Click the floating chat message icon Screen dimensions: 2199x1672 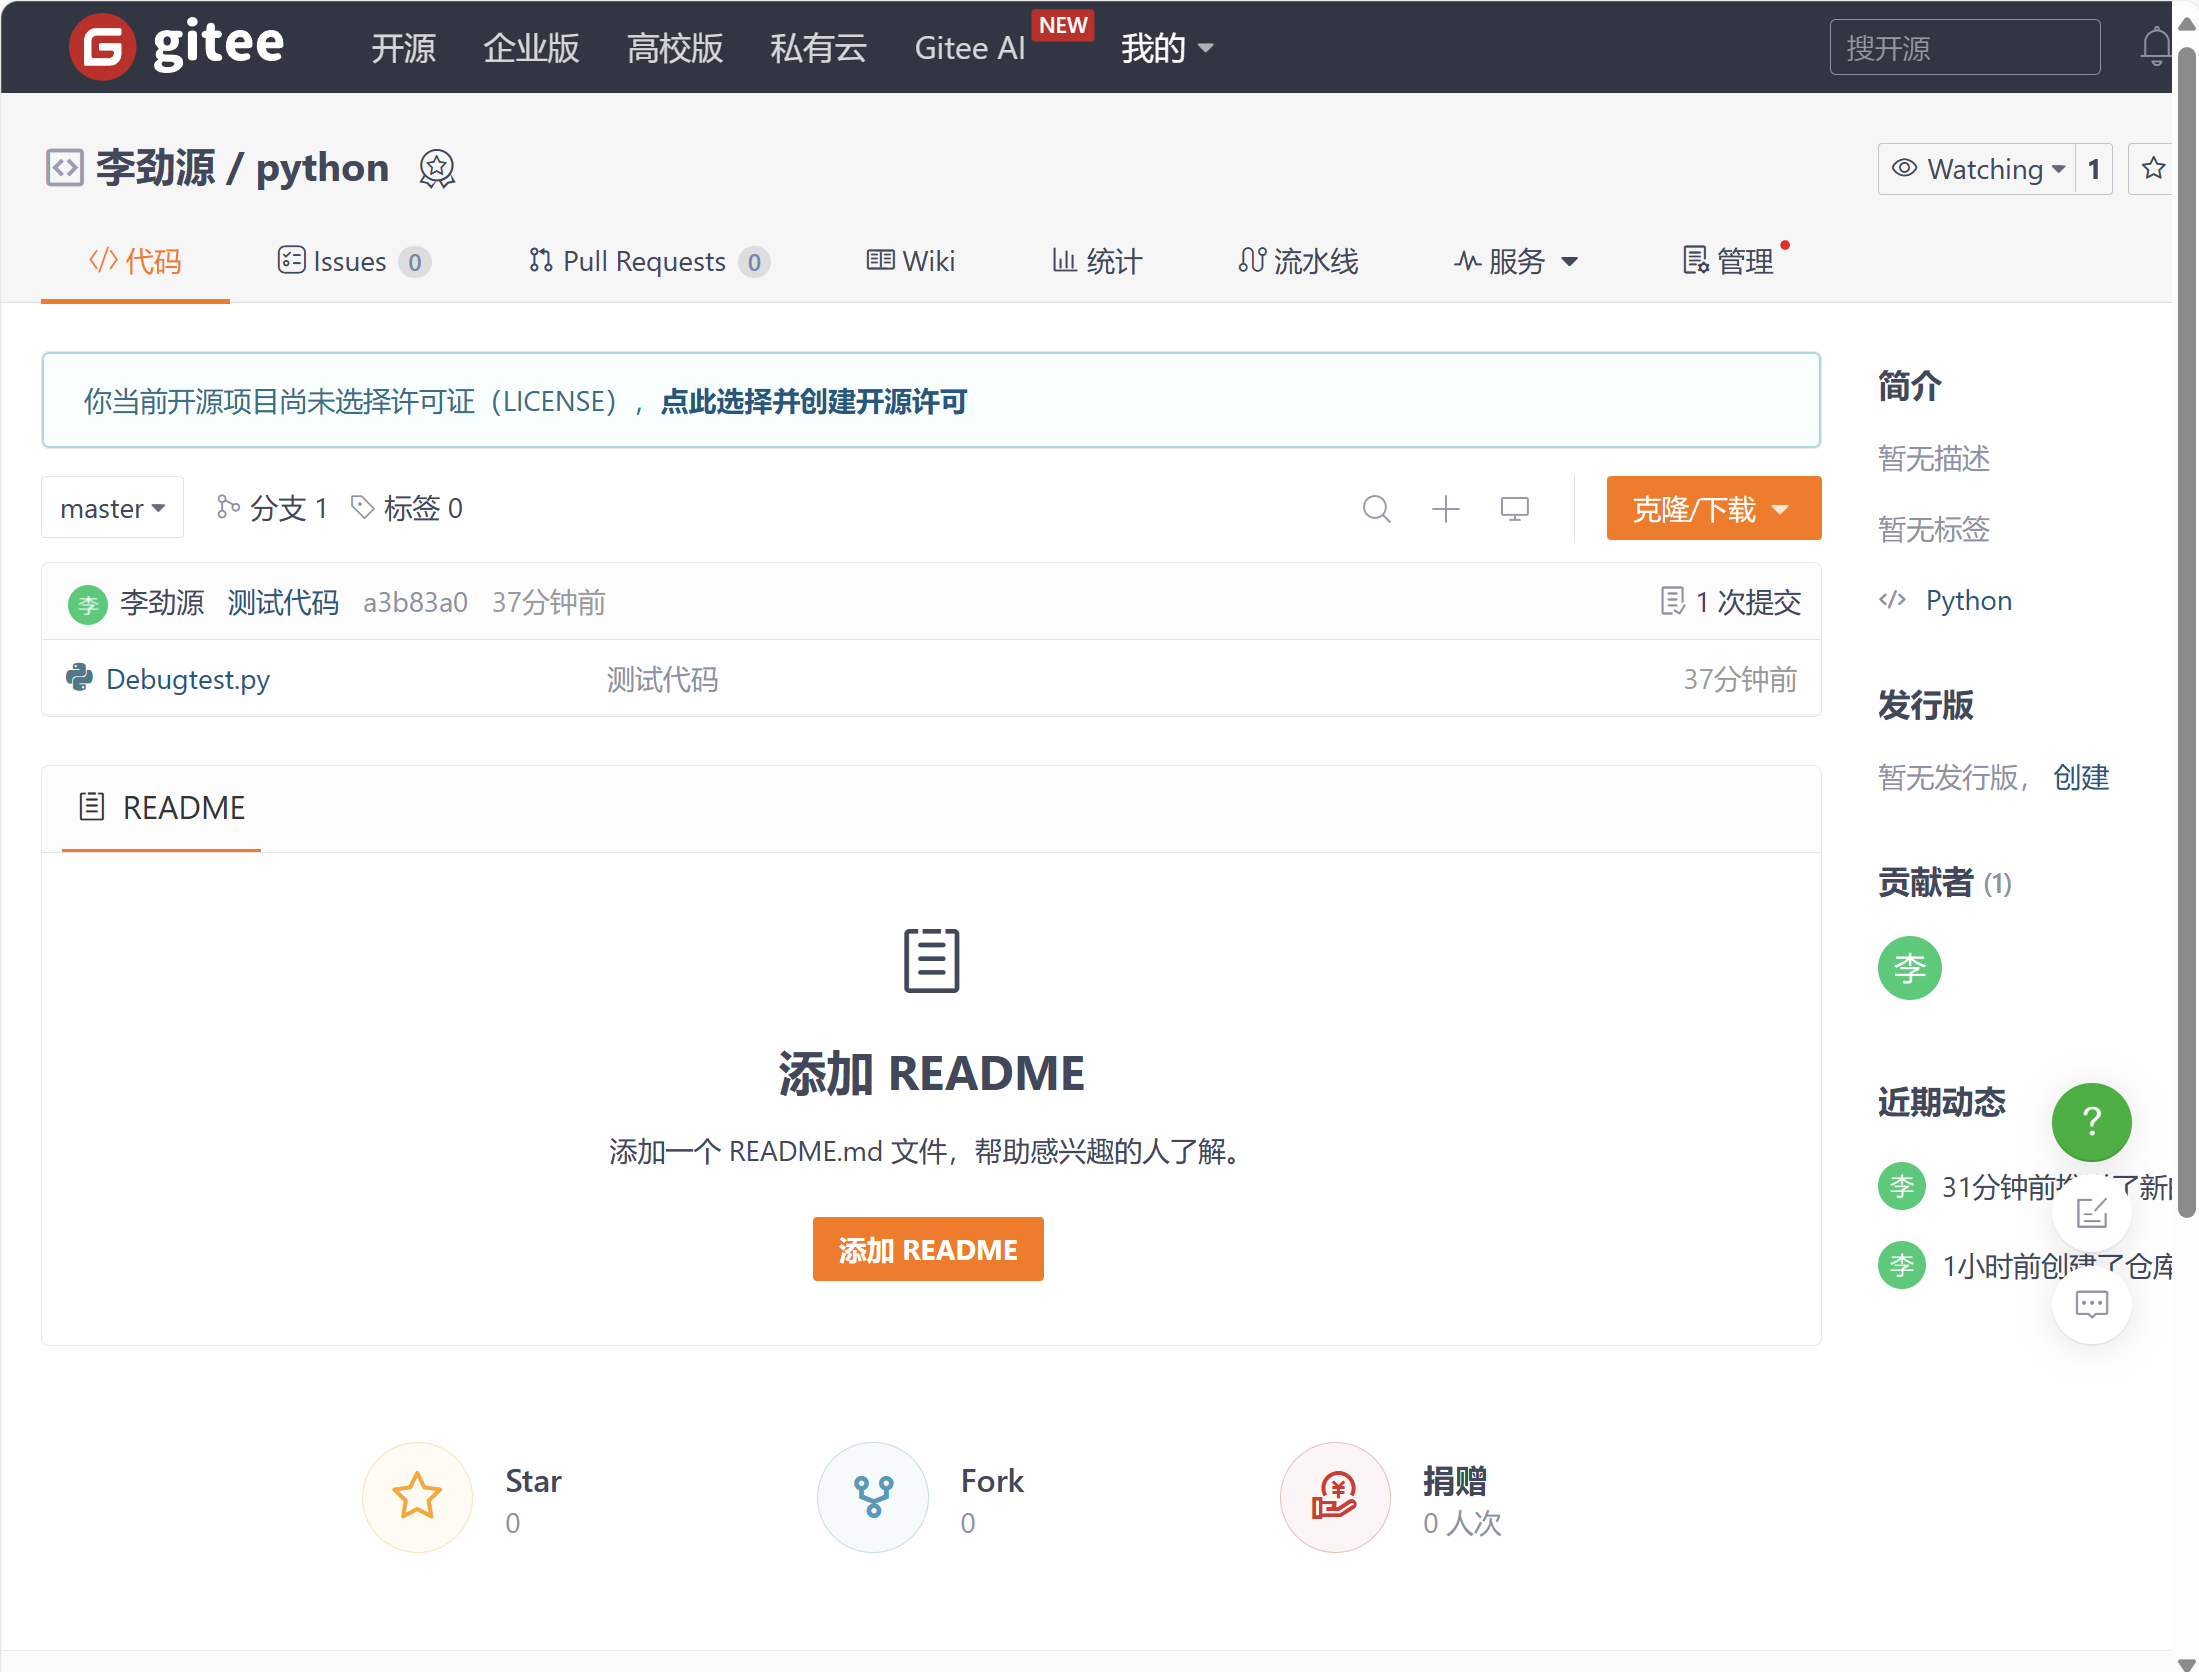[2091, 1304]
